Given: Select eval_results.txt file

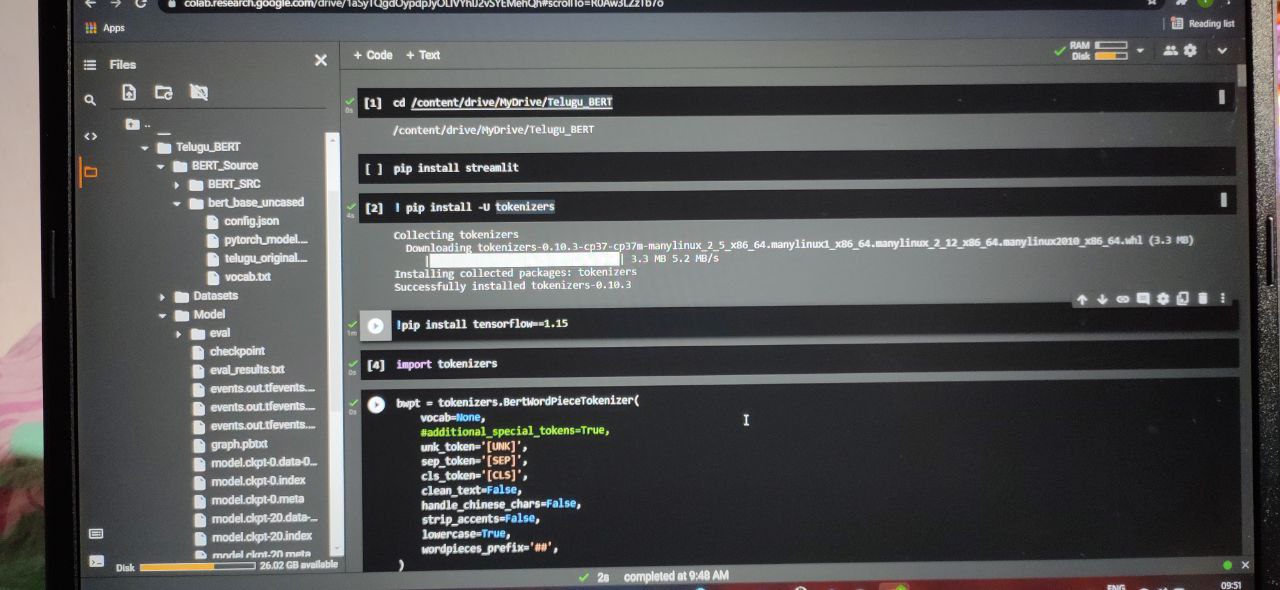Looking at the screenshot, I should (x=247, y=370).
